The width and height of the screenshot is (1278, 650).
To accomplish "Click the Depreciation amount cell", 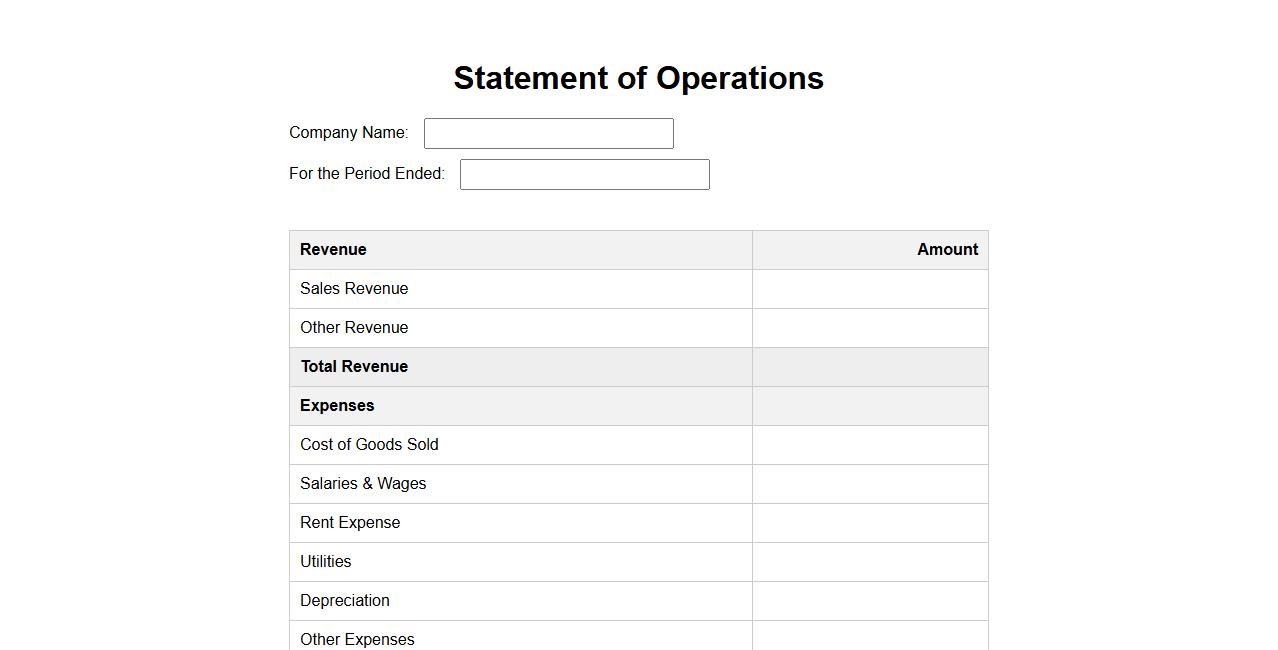I will (870, 601).
